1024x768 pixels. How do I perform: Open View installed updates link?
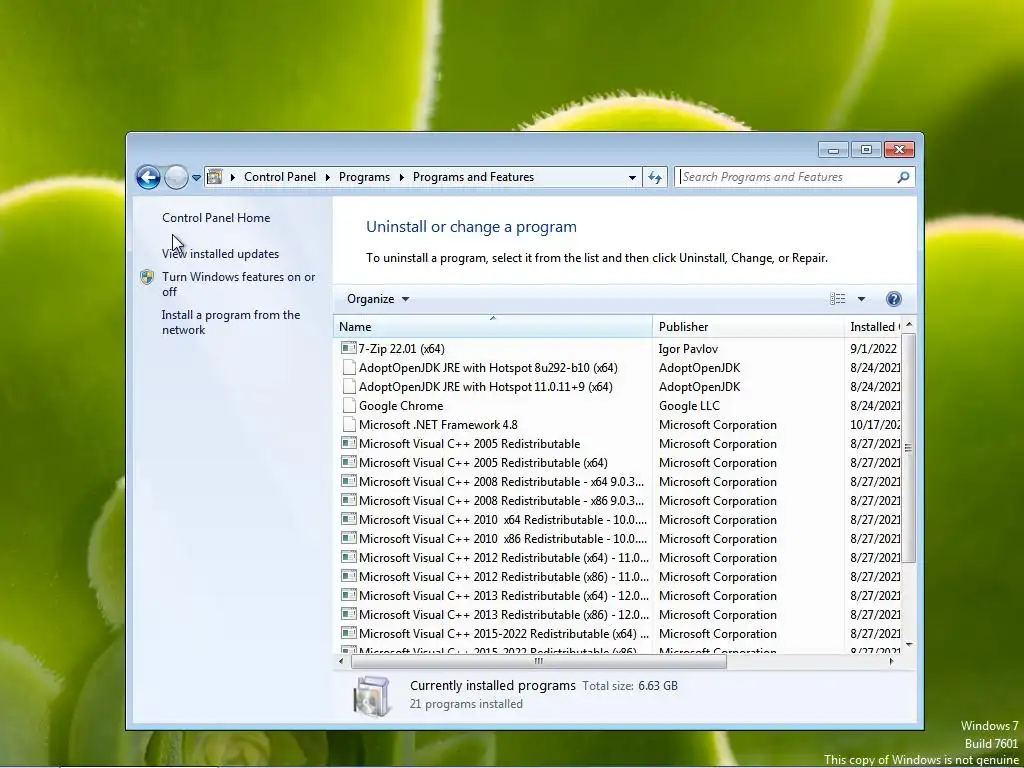click(220, 253)
